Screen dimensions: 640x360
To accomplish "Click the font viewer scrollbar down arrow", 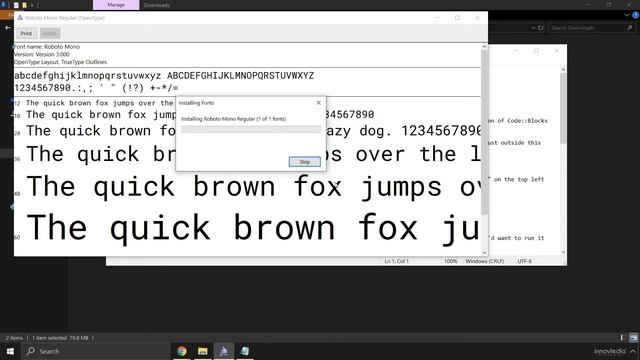I will 484,253.
